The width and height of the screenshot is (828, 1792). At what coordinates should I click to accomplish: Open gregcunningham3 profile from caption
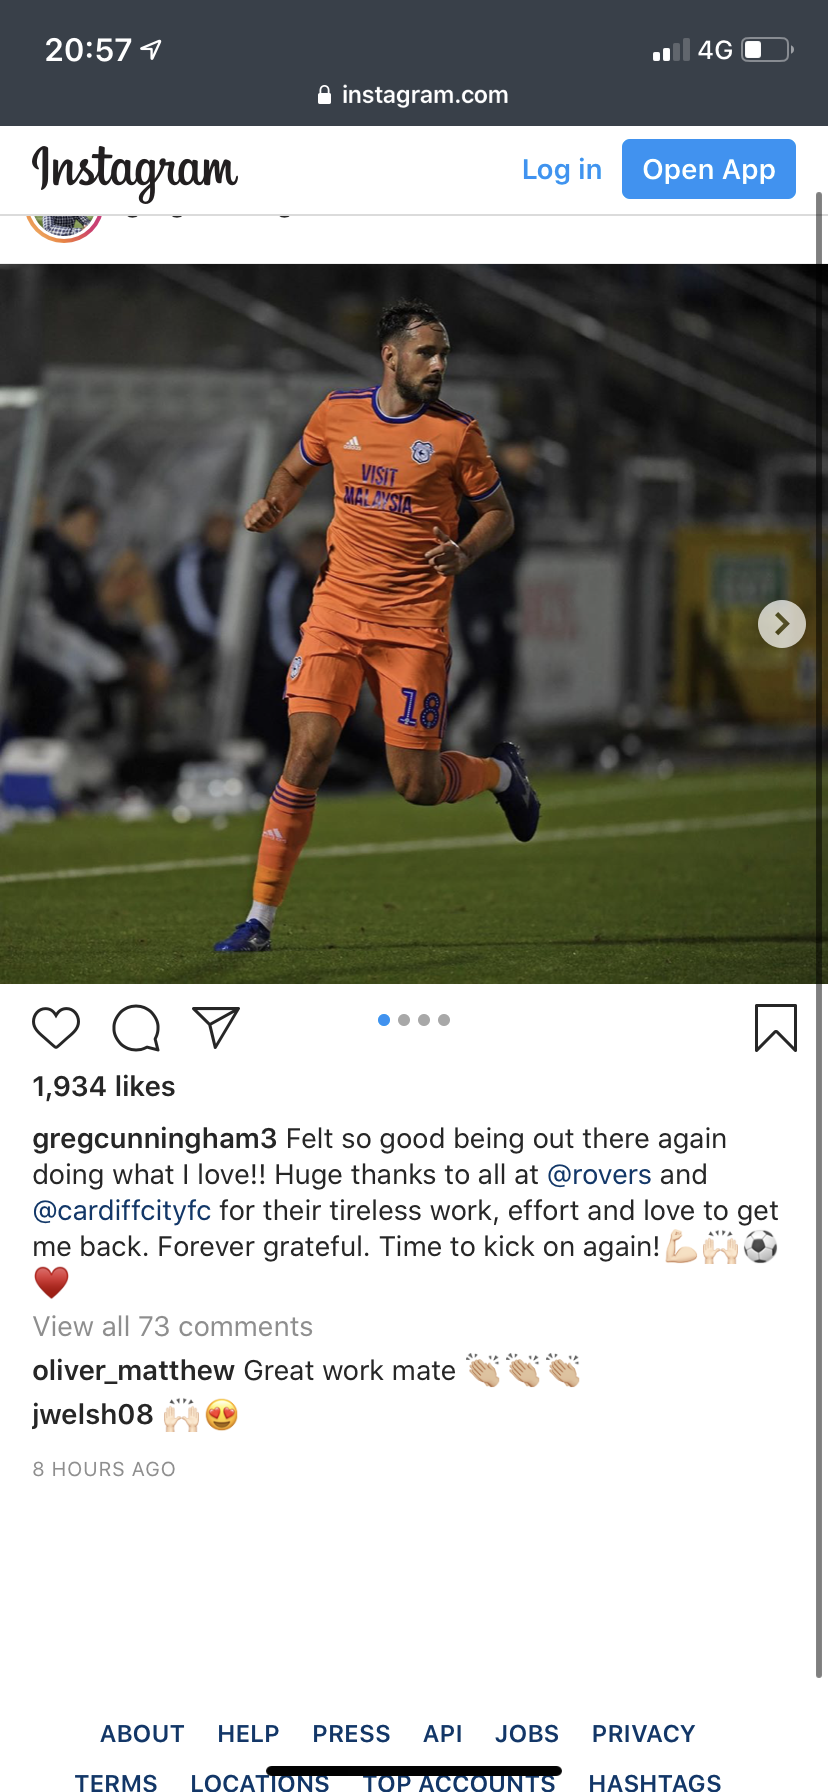click(155, 1139)
